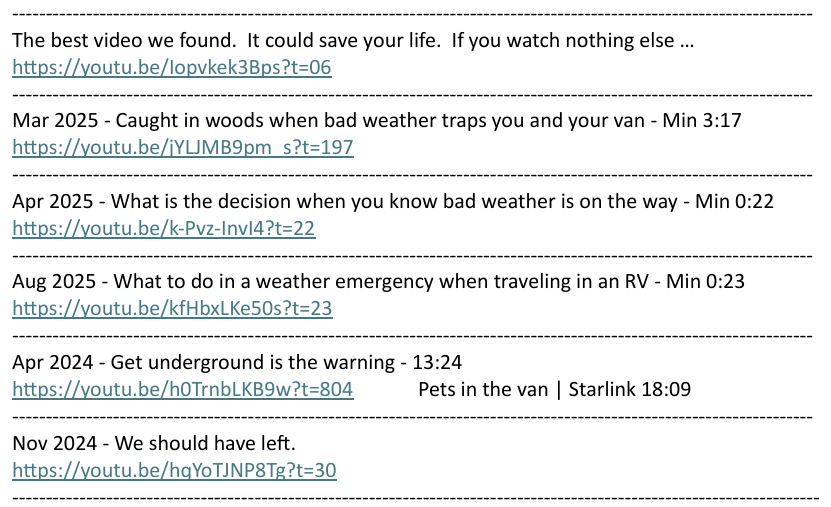
Task: Open the youtu.be link ending in t=23
Action: tap(171, 308)
